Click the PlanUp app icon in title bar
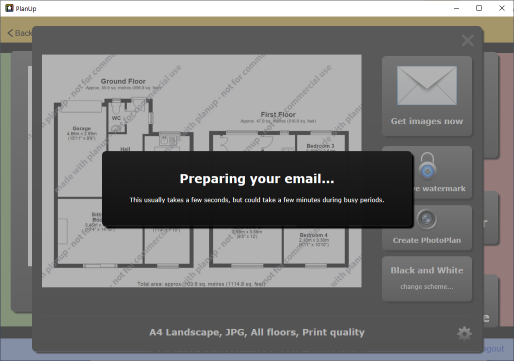 click(9, 8)
